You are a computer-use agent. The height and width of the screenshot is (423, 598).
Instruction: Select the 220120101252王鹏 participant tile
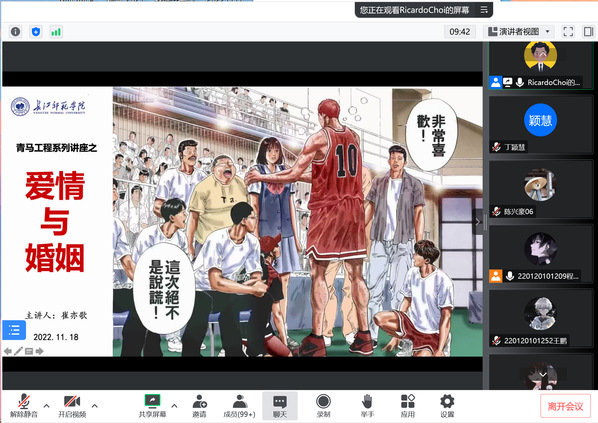[x=541, y=318]
